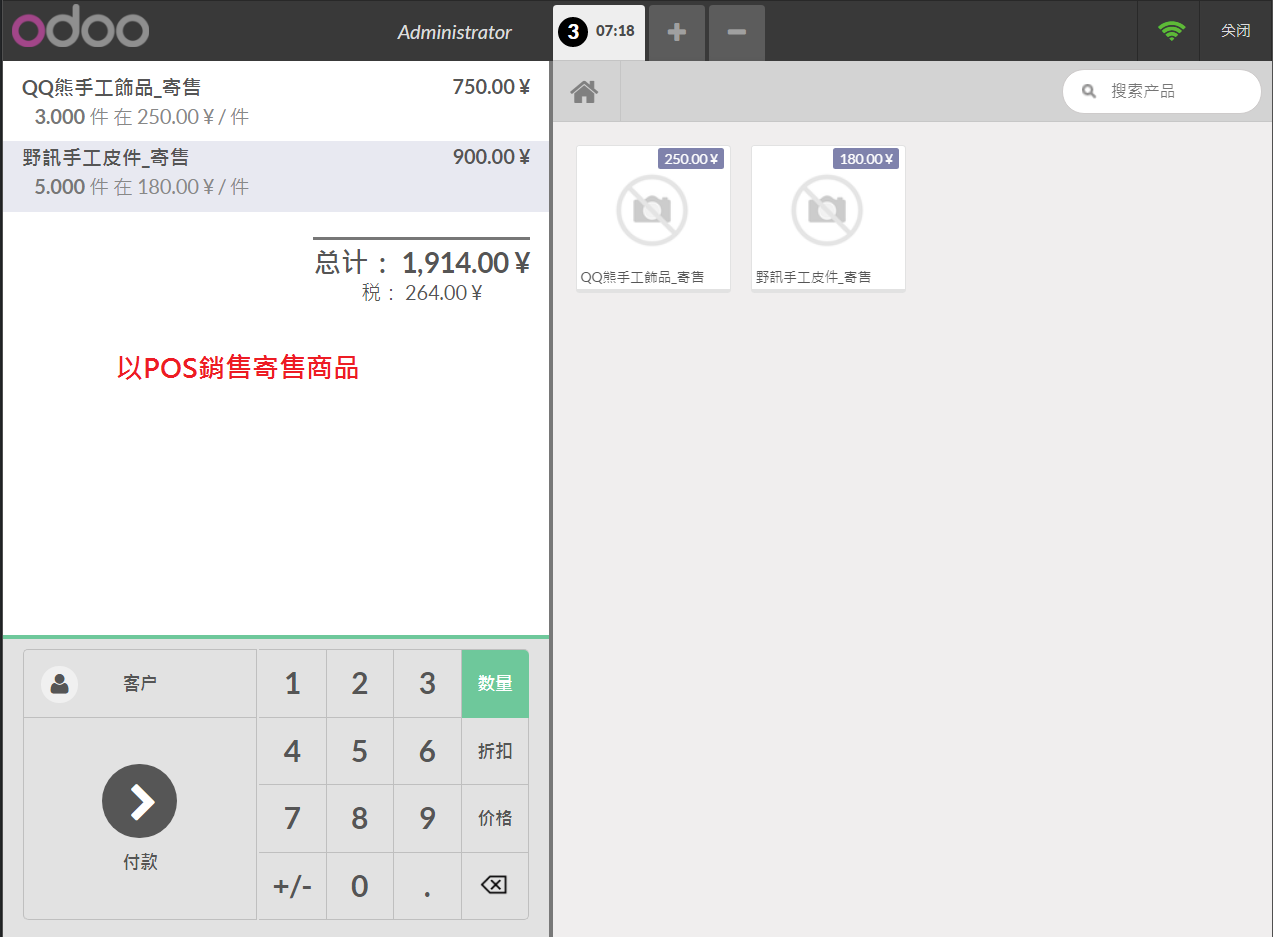Tap number 5 on the numpad
This screenshot has width=1273, height=937.
(360, 751)
